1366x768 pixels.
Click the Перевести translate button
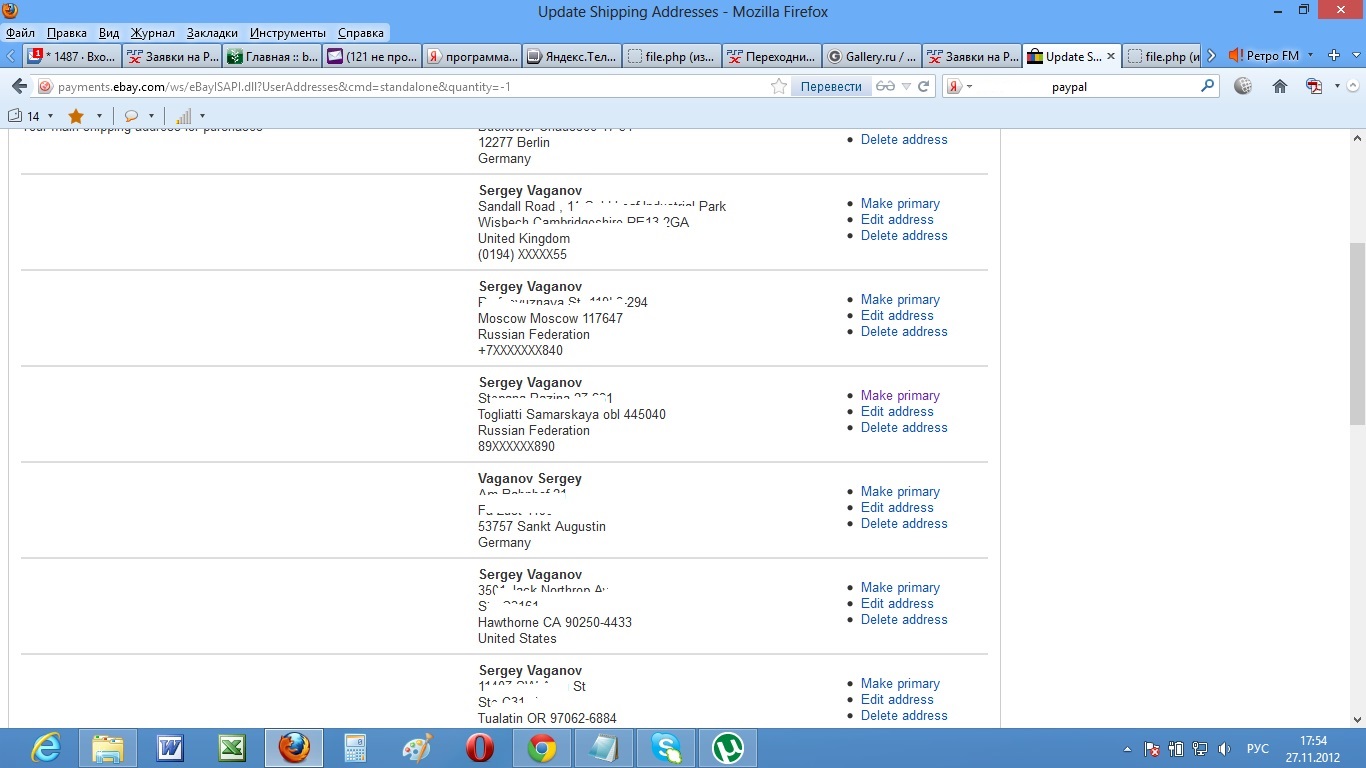[831, 87]
